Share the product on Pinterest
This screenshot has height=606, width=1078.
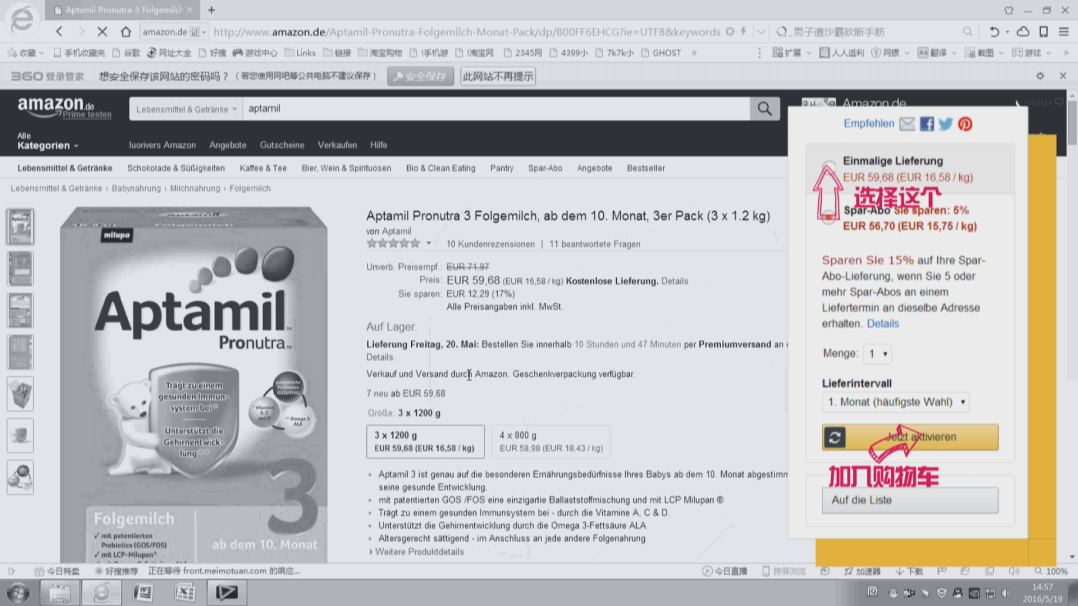[x=965, y=124]
